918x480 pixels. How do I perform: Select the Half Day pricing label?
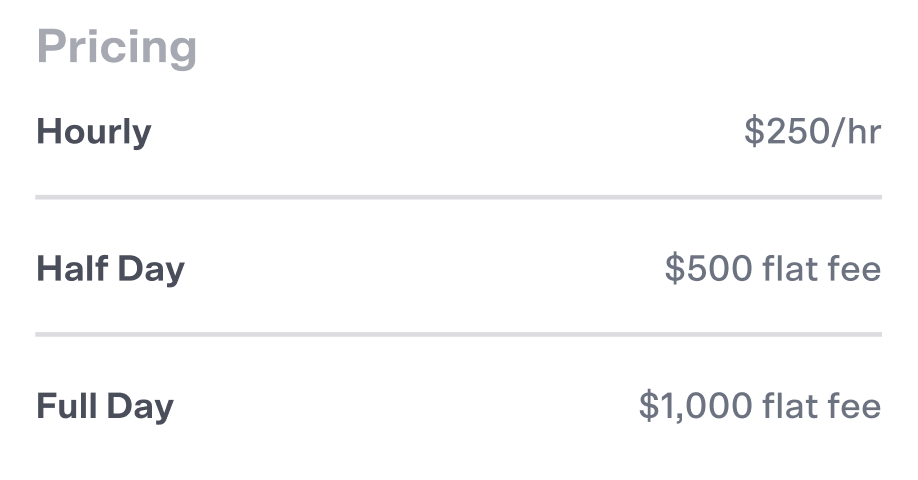(110, 269)
